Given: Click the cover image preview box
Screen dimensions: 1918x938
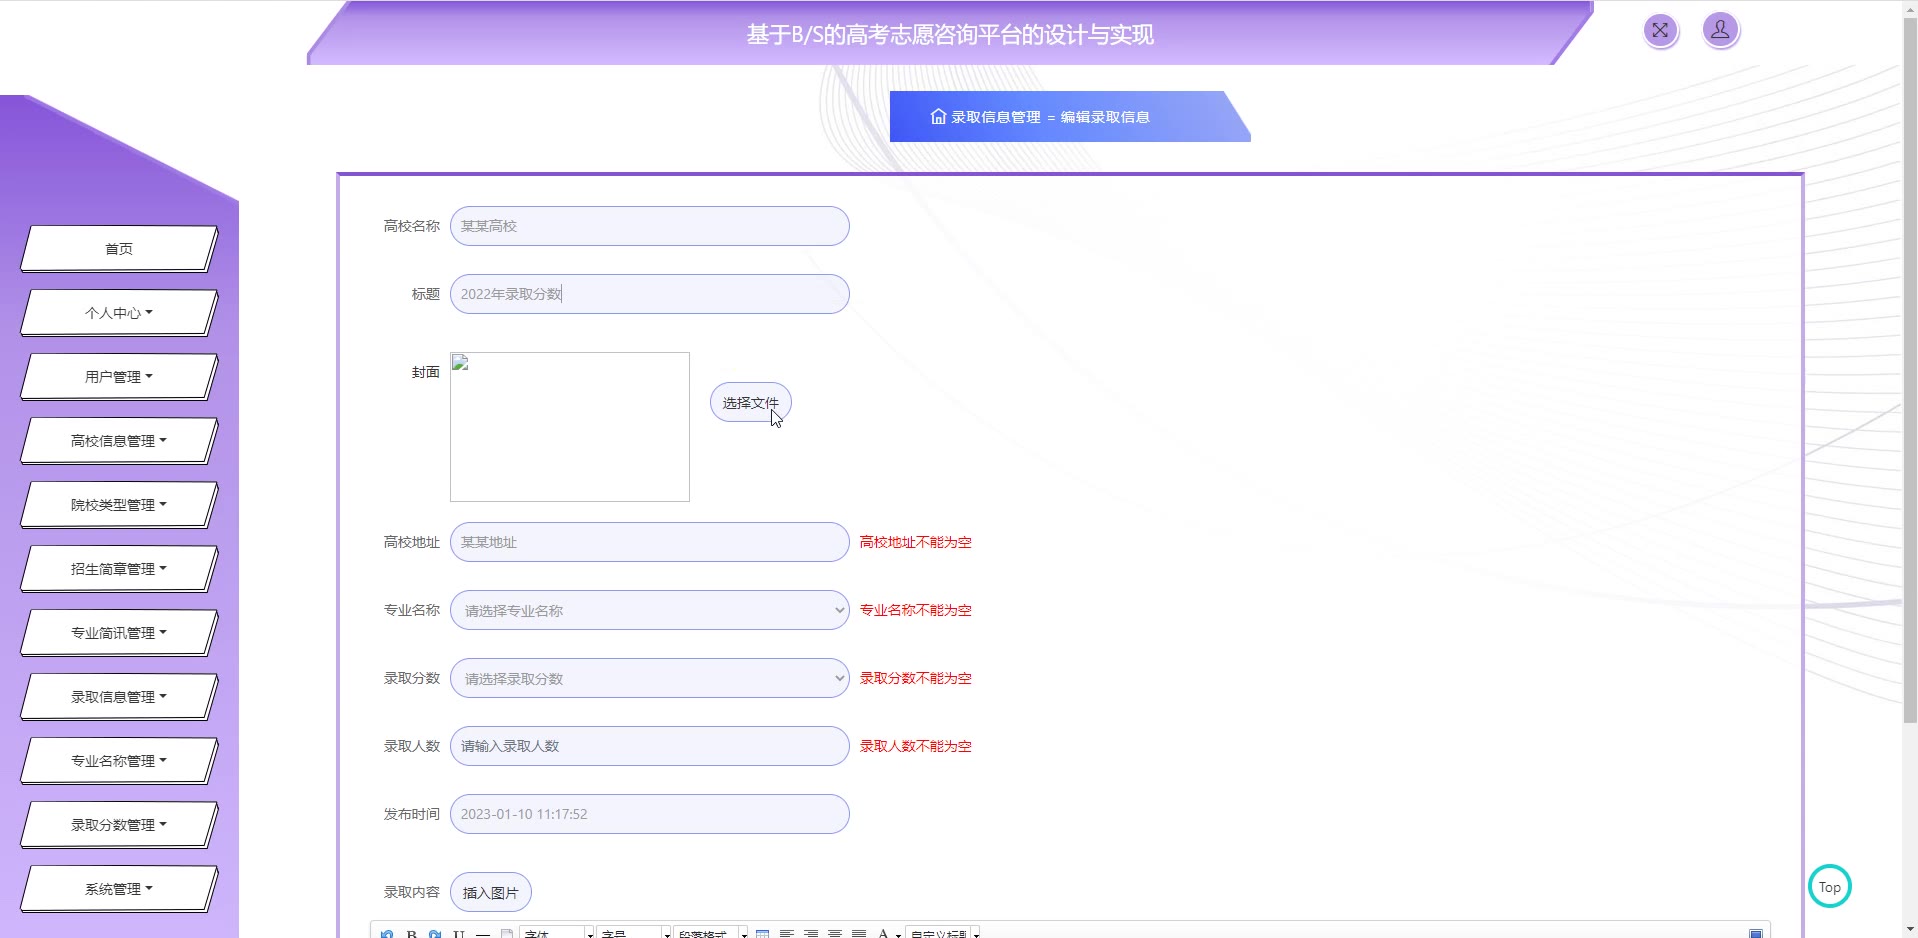Looking at the screenshot, I should pos(570,427).
